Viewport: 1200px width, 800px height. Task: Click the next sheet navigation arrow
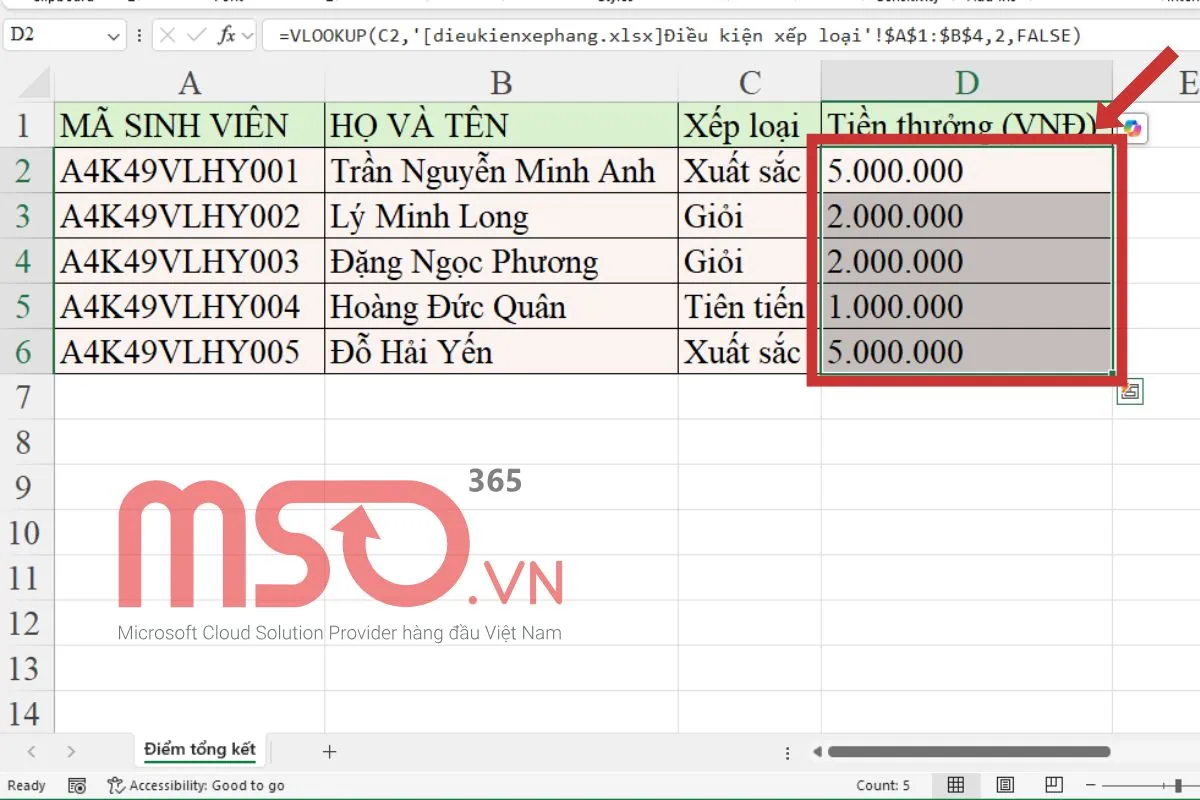(72, 751)
